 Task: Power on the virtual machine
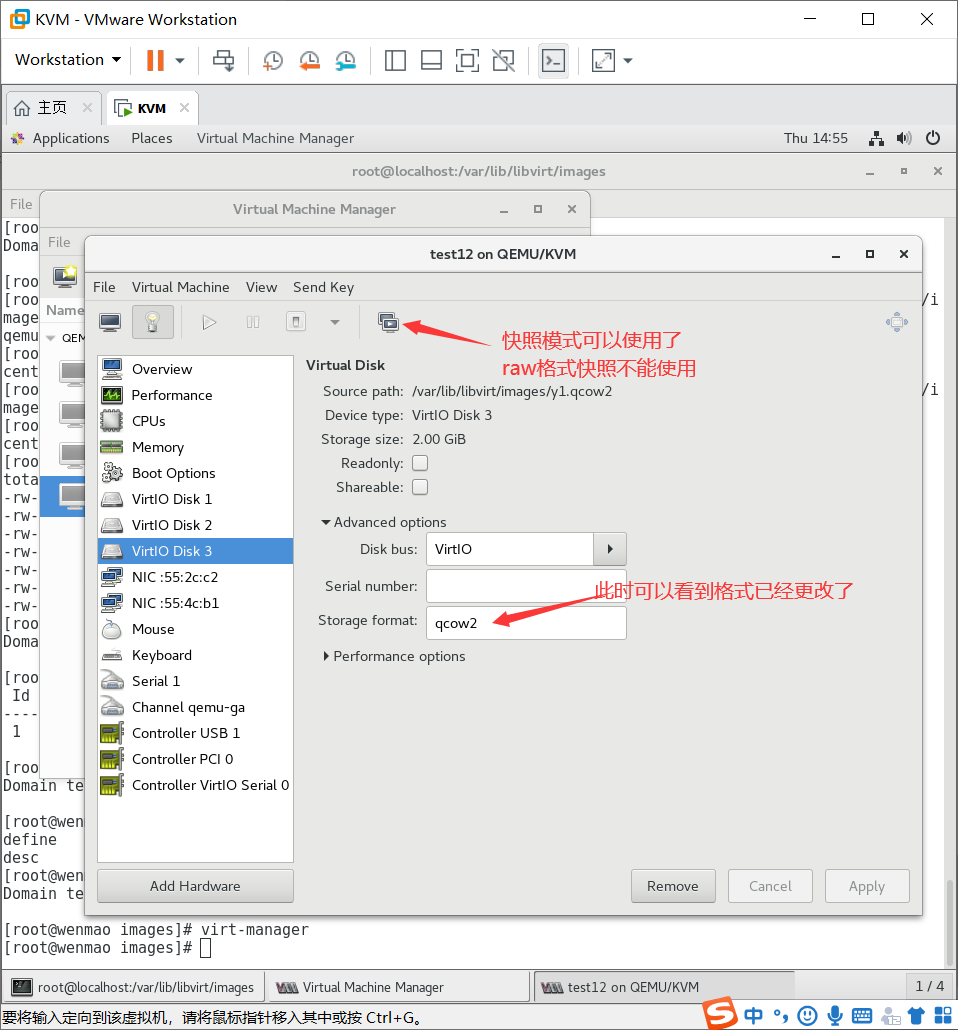pyautogui.click(x=209, y=323)
